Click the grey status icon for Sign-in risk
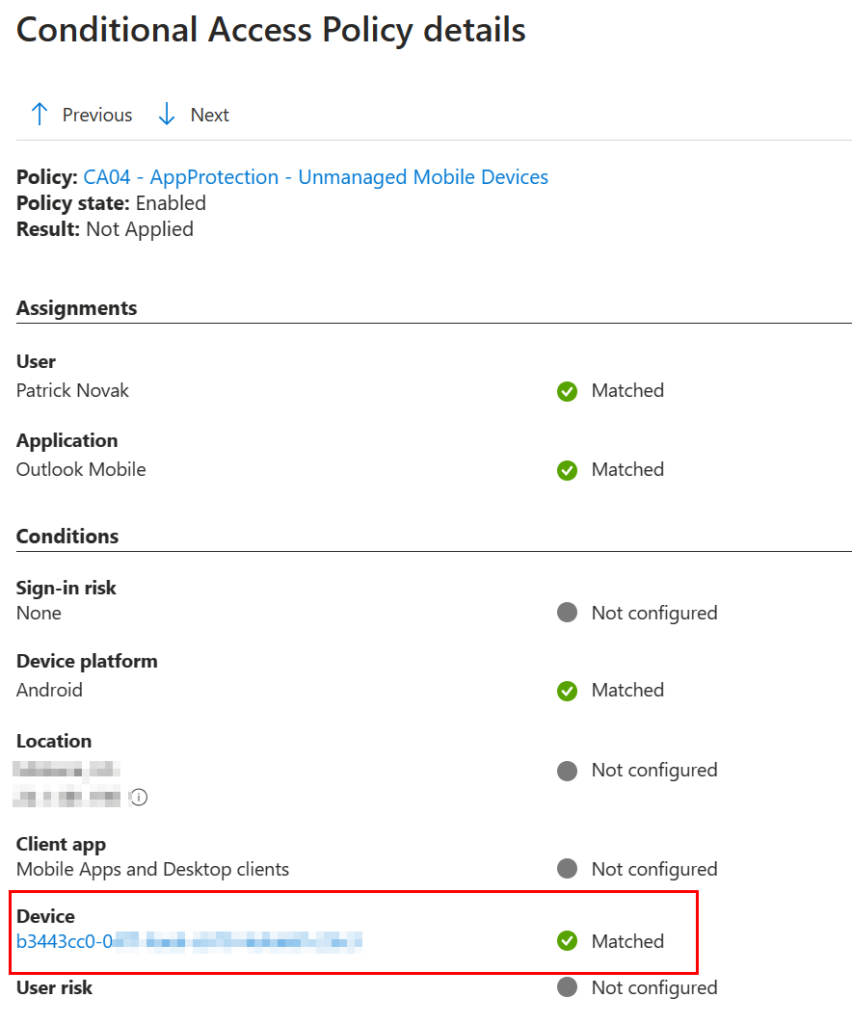This screenshot has width=852, height=1024. click(x=567, y=613)
